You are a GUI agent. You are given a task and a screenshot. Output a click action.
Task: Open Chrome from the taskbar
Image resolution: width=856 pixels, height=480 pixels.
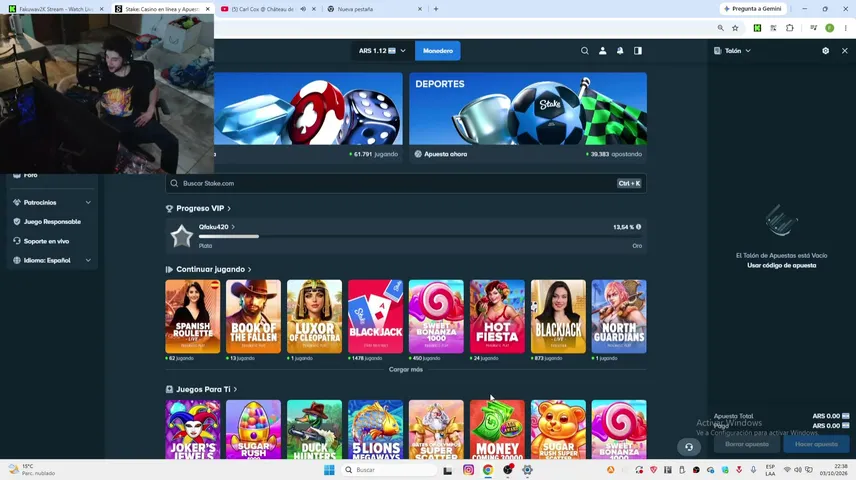488,470
